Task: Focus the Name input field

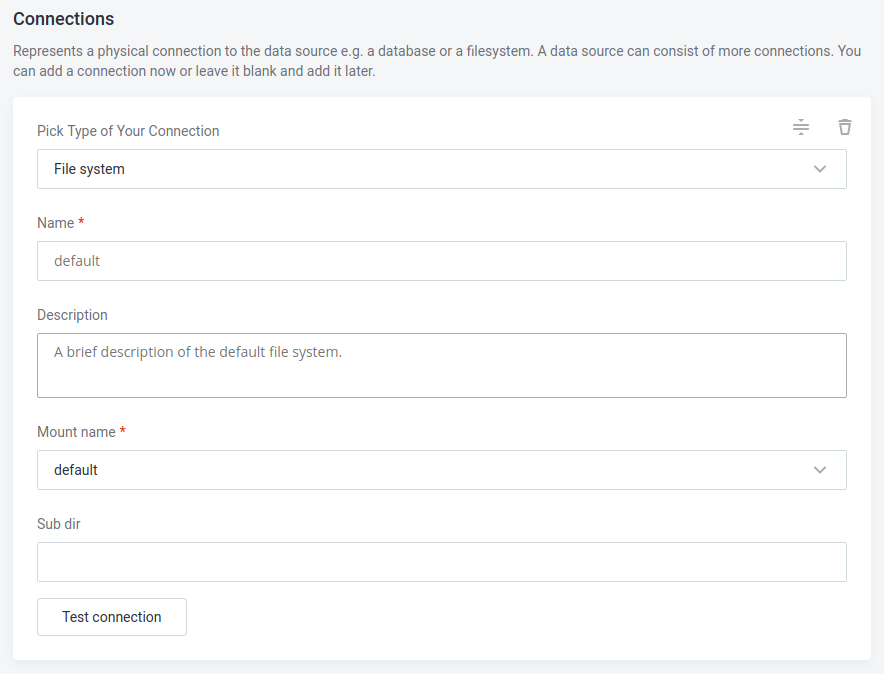Action: tap(441, 261)
